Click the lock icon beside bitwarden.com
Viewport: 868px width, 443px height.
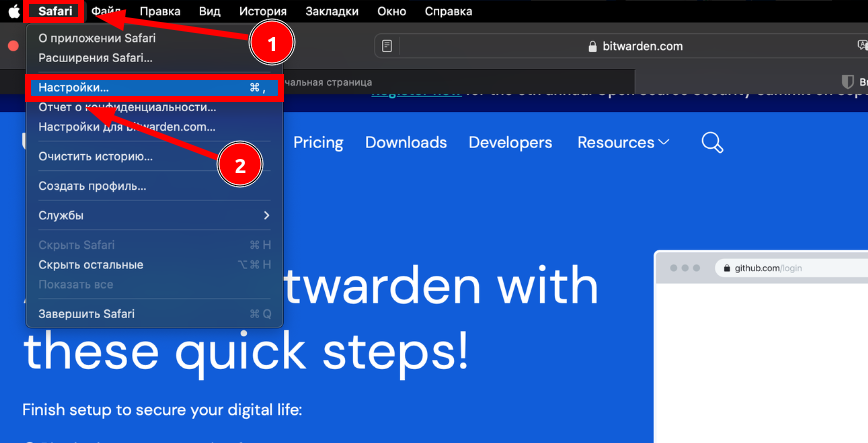593,46
